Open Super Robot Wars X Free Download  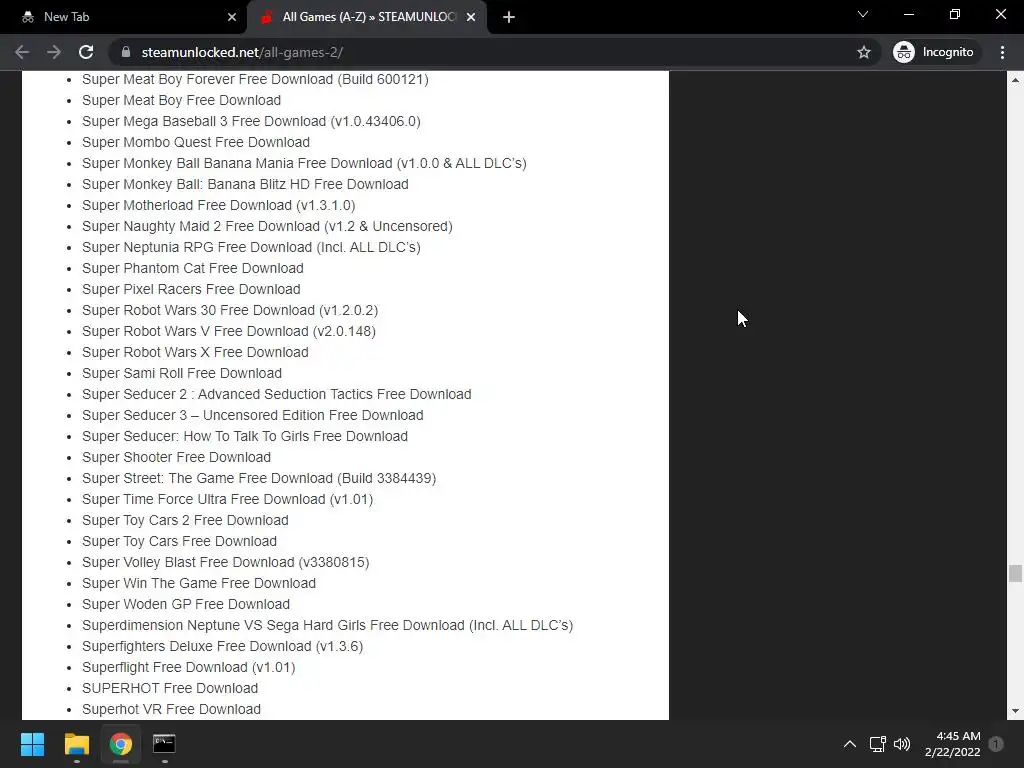195,352
